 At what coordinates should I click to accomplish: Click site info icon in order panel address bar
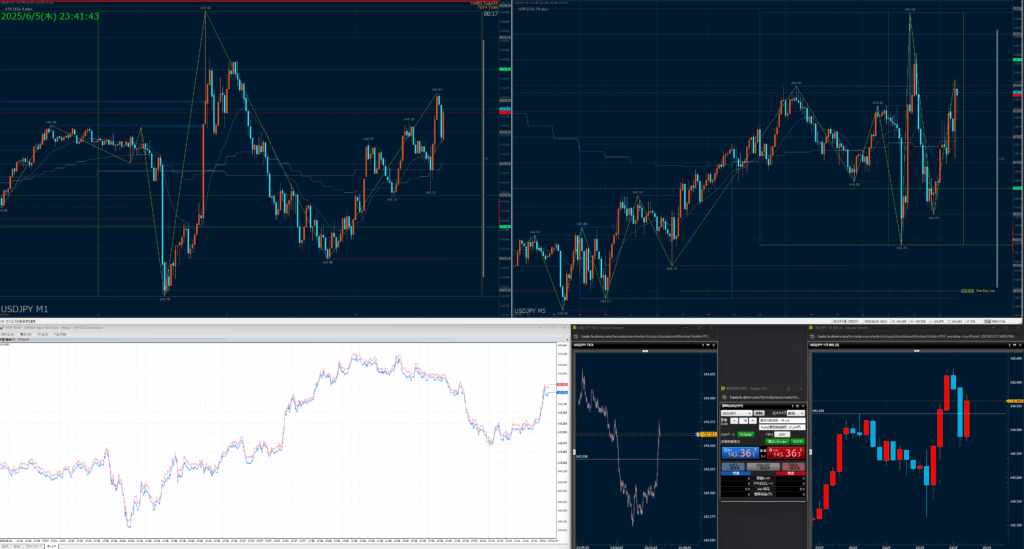[x=724, y=398]
